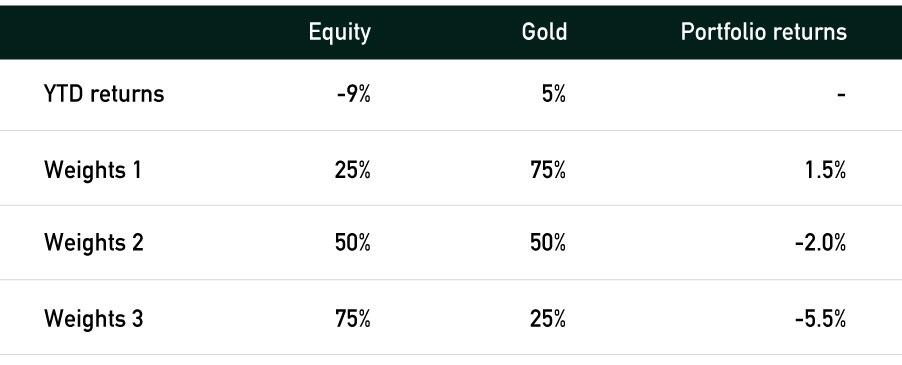The width and height of the screenshot is (902, 365).
Task: Click the Equity column header
Action: point(339,33)
